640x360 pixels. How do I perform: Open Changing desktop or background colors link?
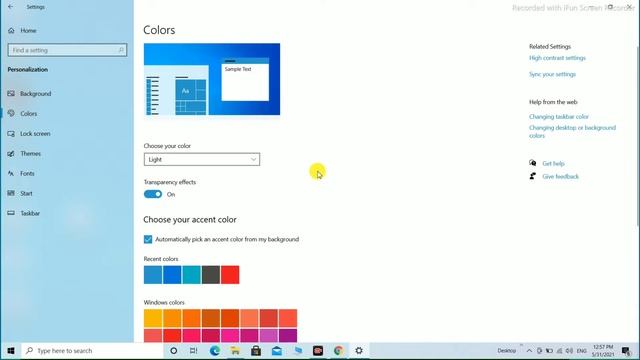point(572,131)
